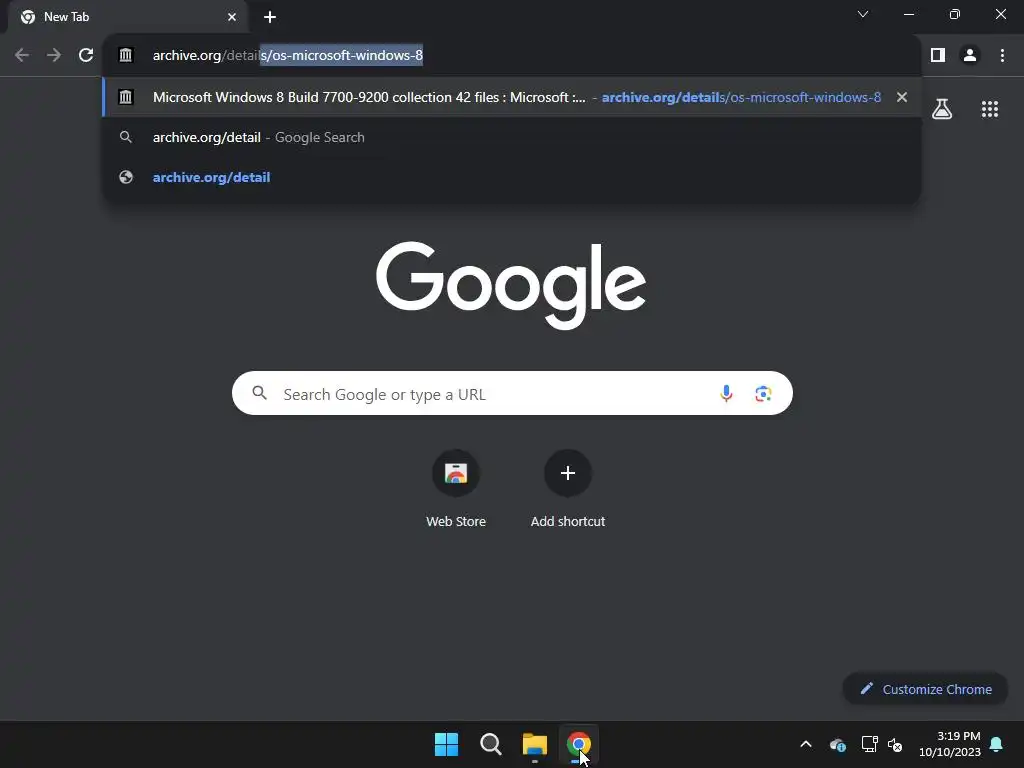1024x768 pixels.
Task: Open the Chrome profile menu
Action: [970, 56]
